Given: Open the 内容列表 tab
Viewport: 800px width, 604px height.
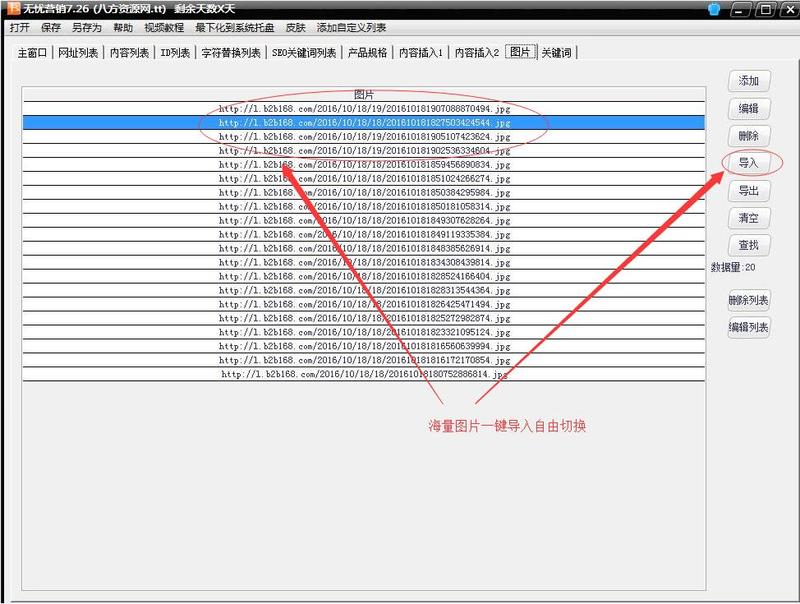Looking at the screenshot, I should point(129,53).
